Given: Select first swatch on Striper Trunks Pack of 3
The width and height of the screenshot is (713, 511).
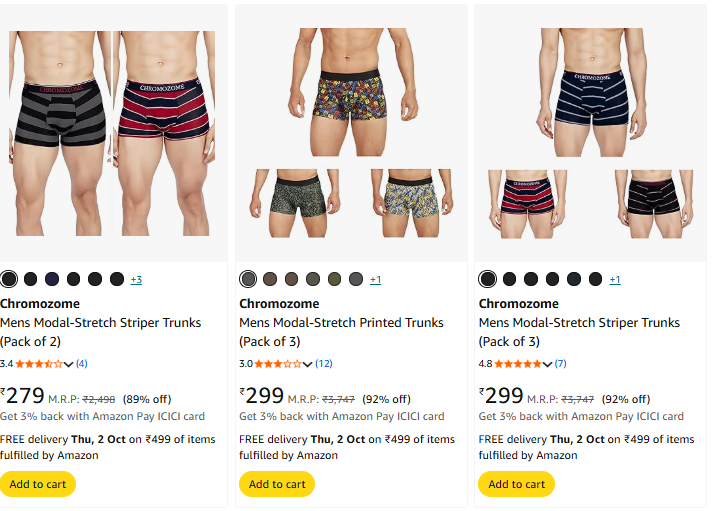Looking at the screenshot, I should tap(488, 279).
